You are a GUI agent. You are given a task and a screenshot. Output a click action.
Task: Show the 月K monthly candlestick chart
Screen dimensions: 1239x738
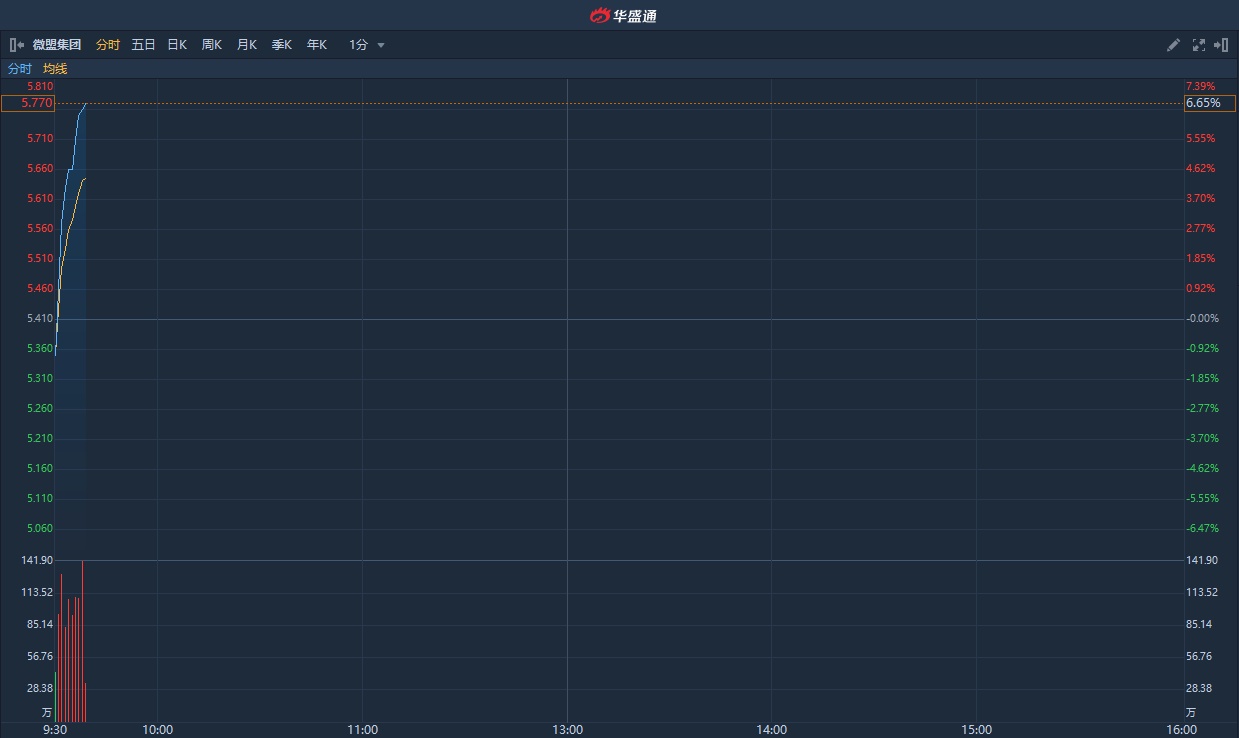click(x=246, y=45)
